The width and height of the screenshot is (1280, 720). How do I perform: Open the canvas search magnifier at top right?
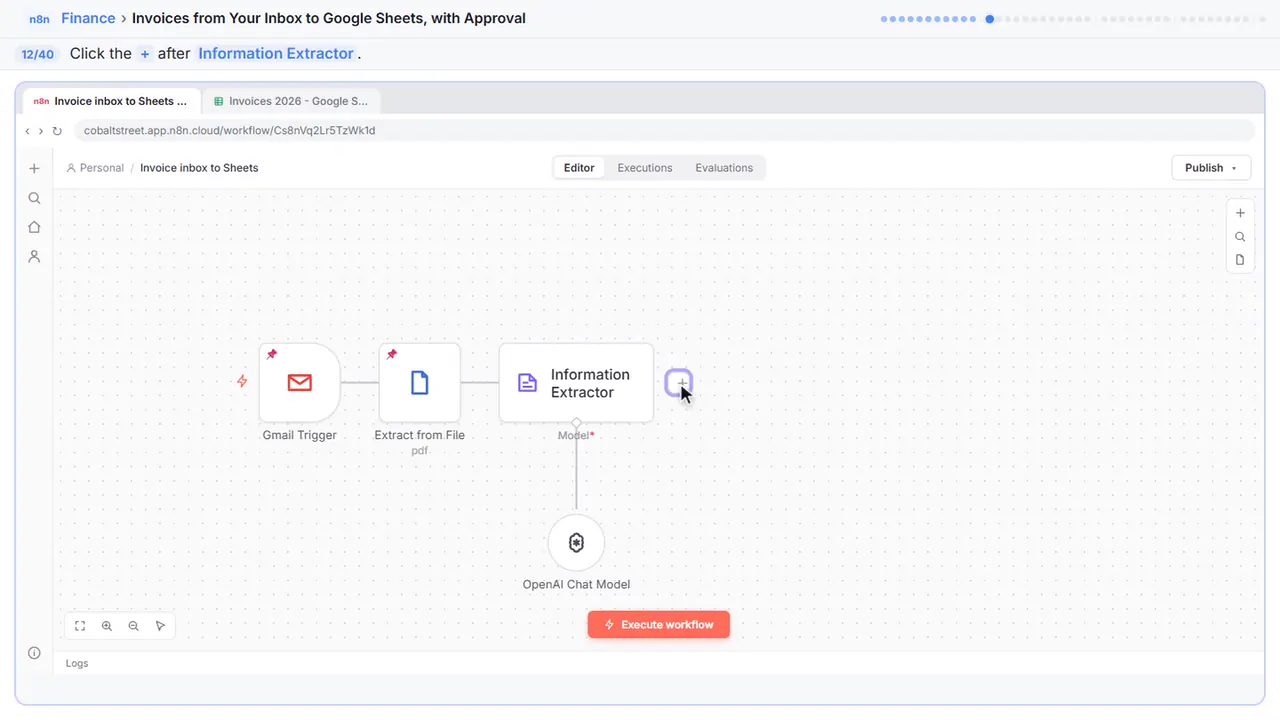point(1240,237)
